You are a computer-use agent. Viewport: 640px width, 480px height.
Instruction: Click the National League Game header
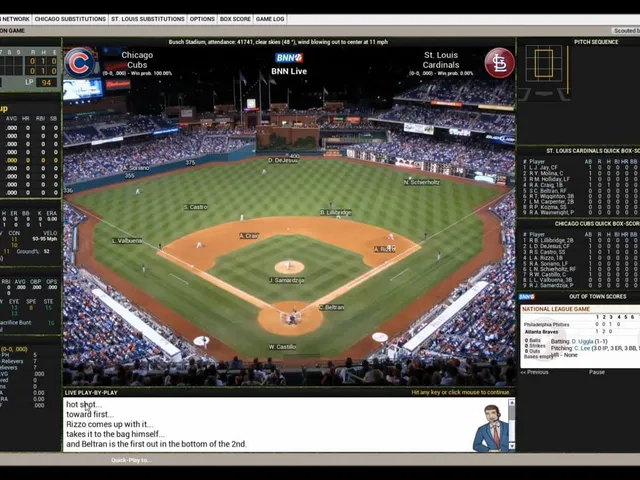pos(556,309)
